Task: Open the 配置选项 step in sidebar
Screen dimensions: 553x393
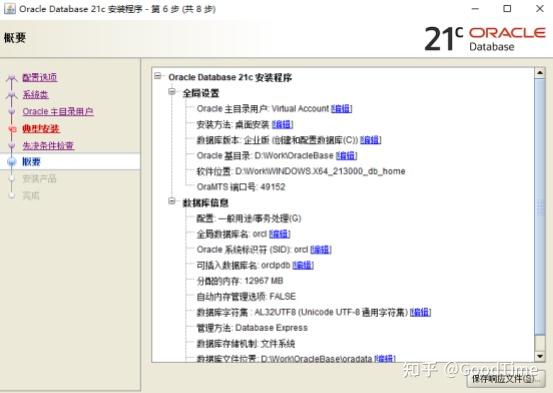Action: tap(40, 77)
